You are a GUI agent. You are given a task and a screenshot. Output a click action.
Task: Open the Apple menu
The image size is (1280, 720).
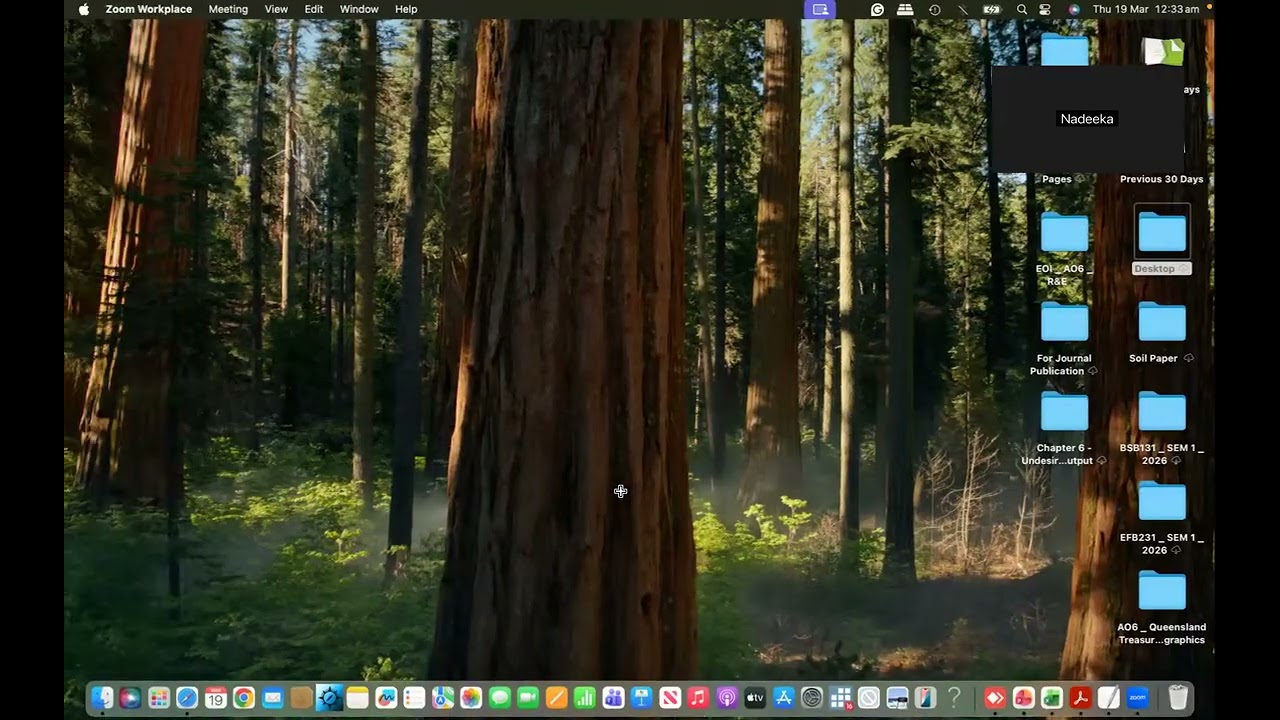pos(84,9)
